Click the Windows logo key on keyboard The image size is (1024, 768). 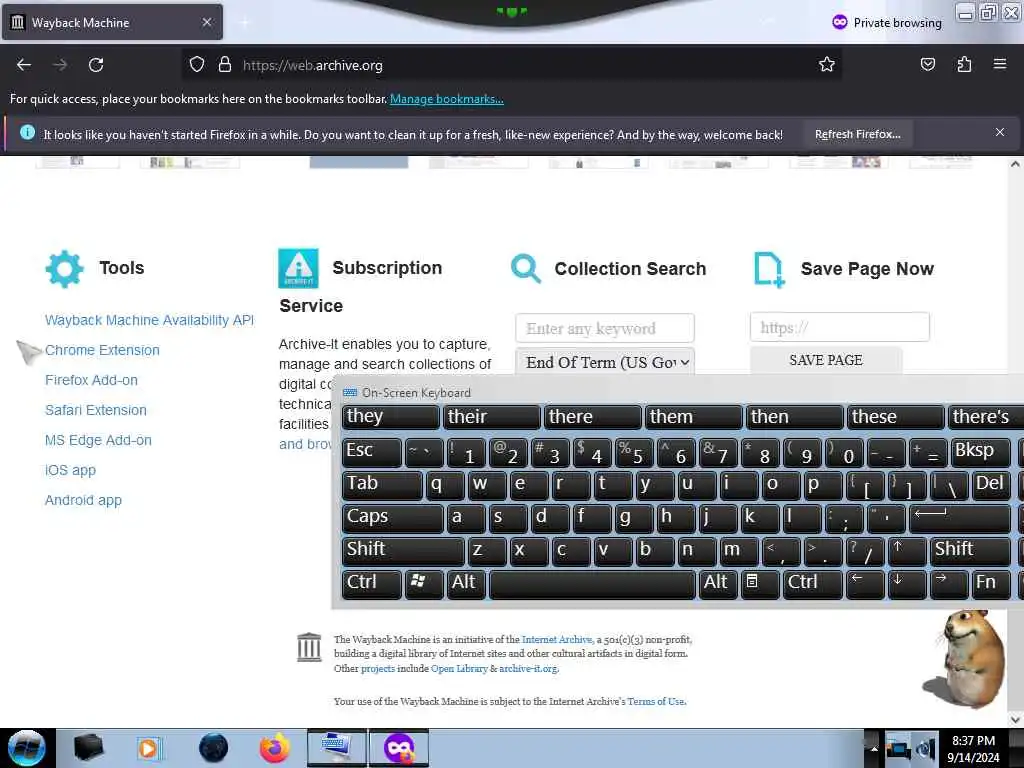[423, 584]
